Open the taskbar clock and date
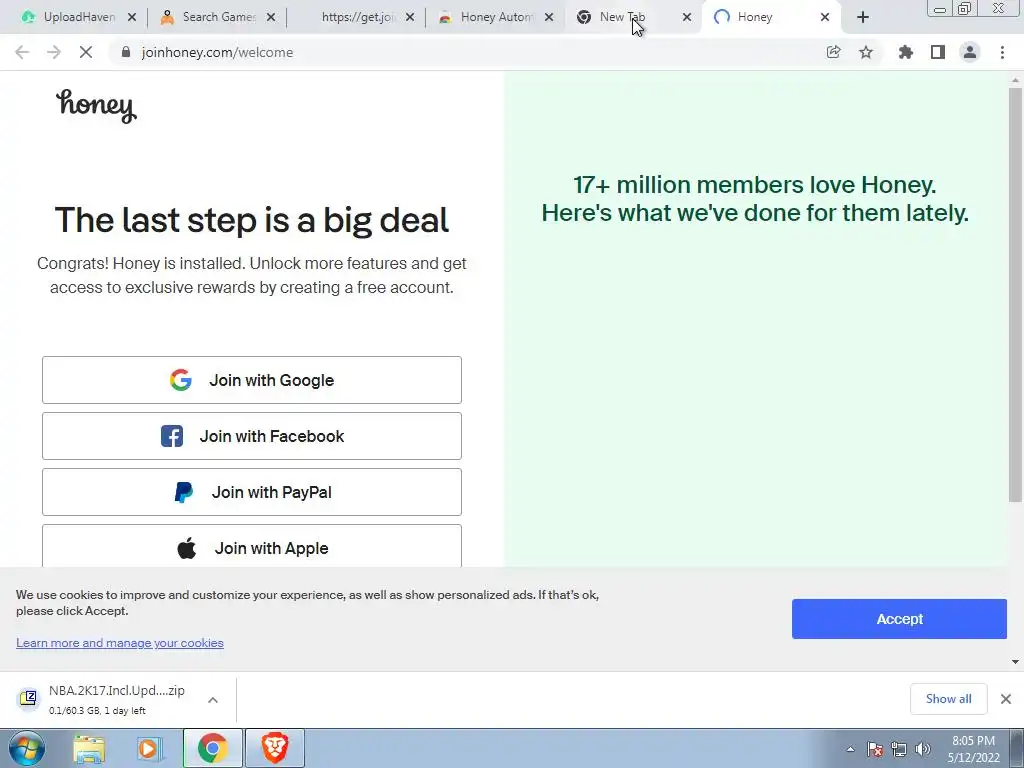 [973, 749]
